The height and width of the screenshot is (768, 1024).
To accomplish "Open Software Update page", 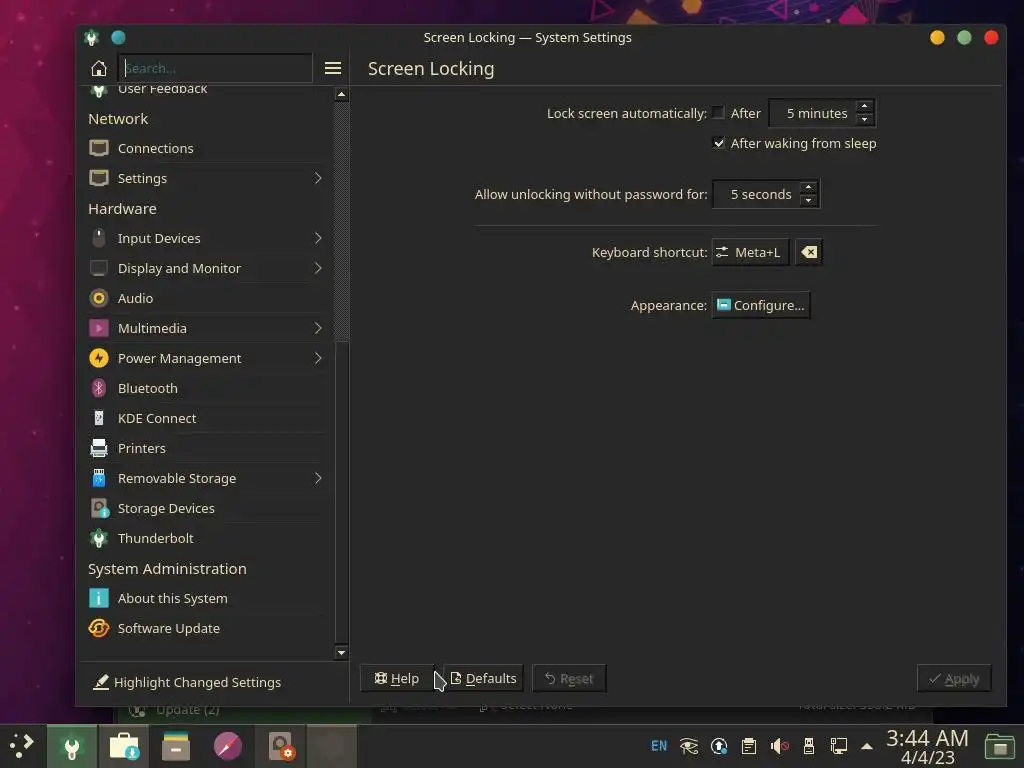I will click(x=206, y=629).
